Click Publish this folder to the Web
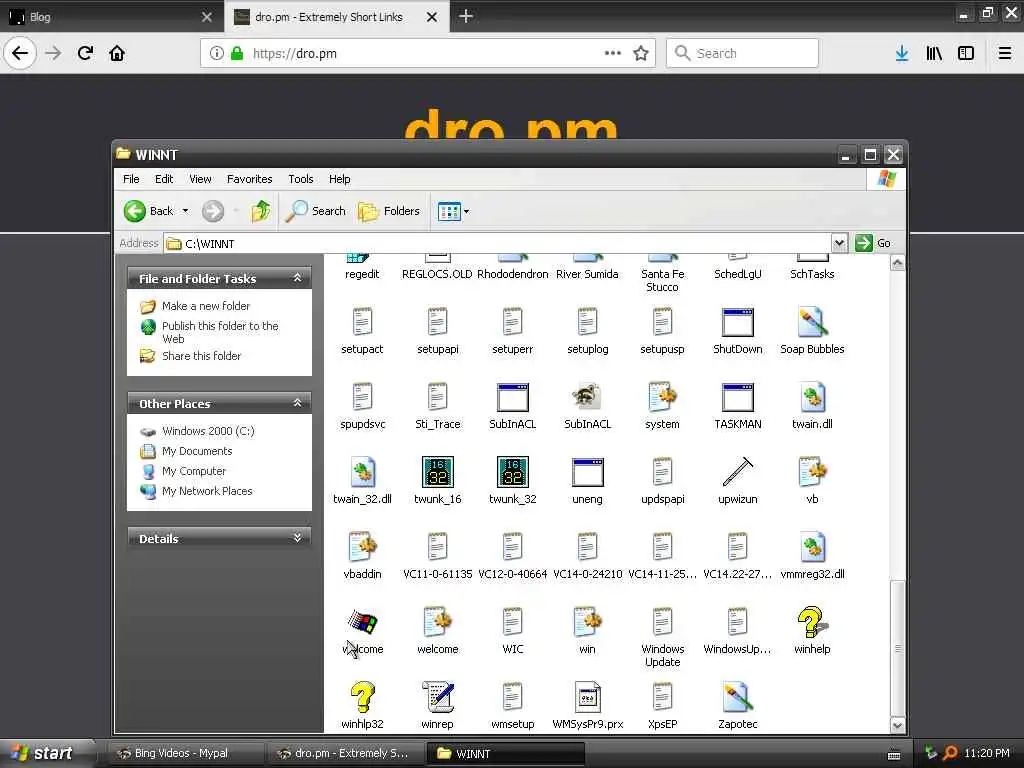This screenshot has height=768, width=1024. tap(220, 332)
